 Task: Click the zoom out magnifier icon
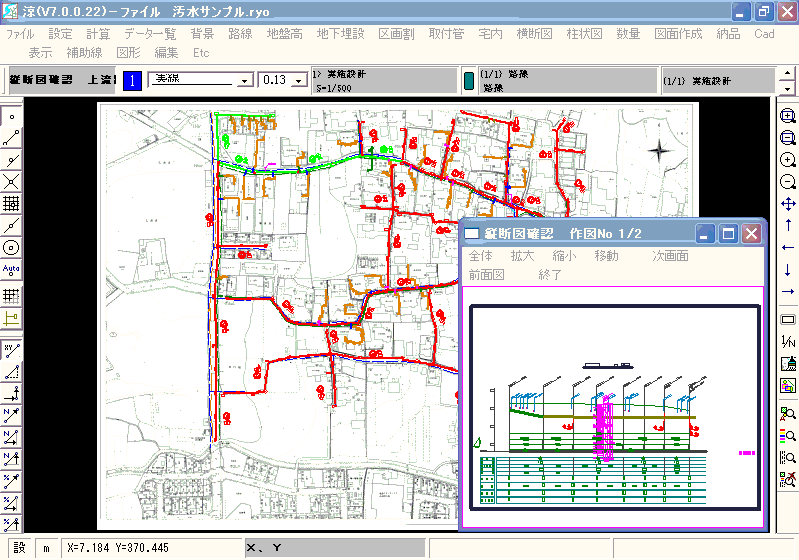pos(788,182)
